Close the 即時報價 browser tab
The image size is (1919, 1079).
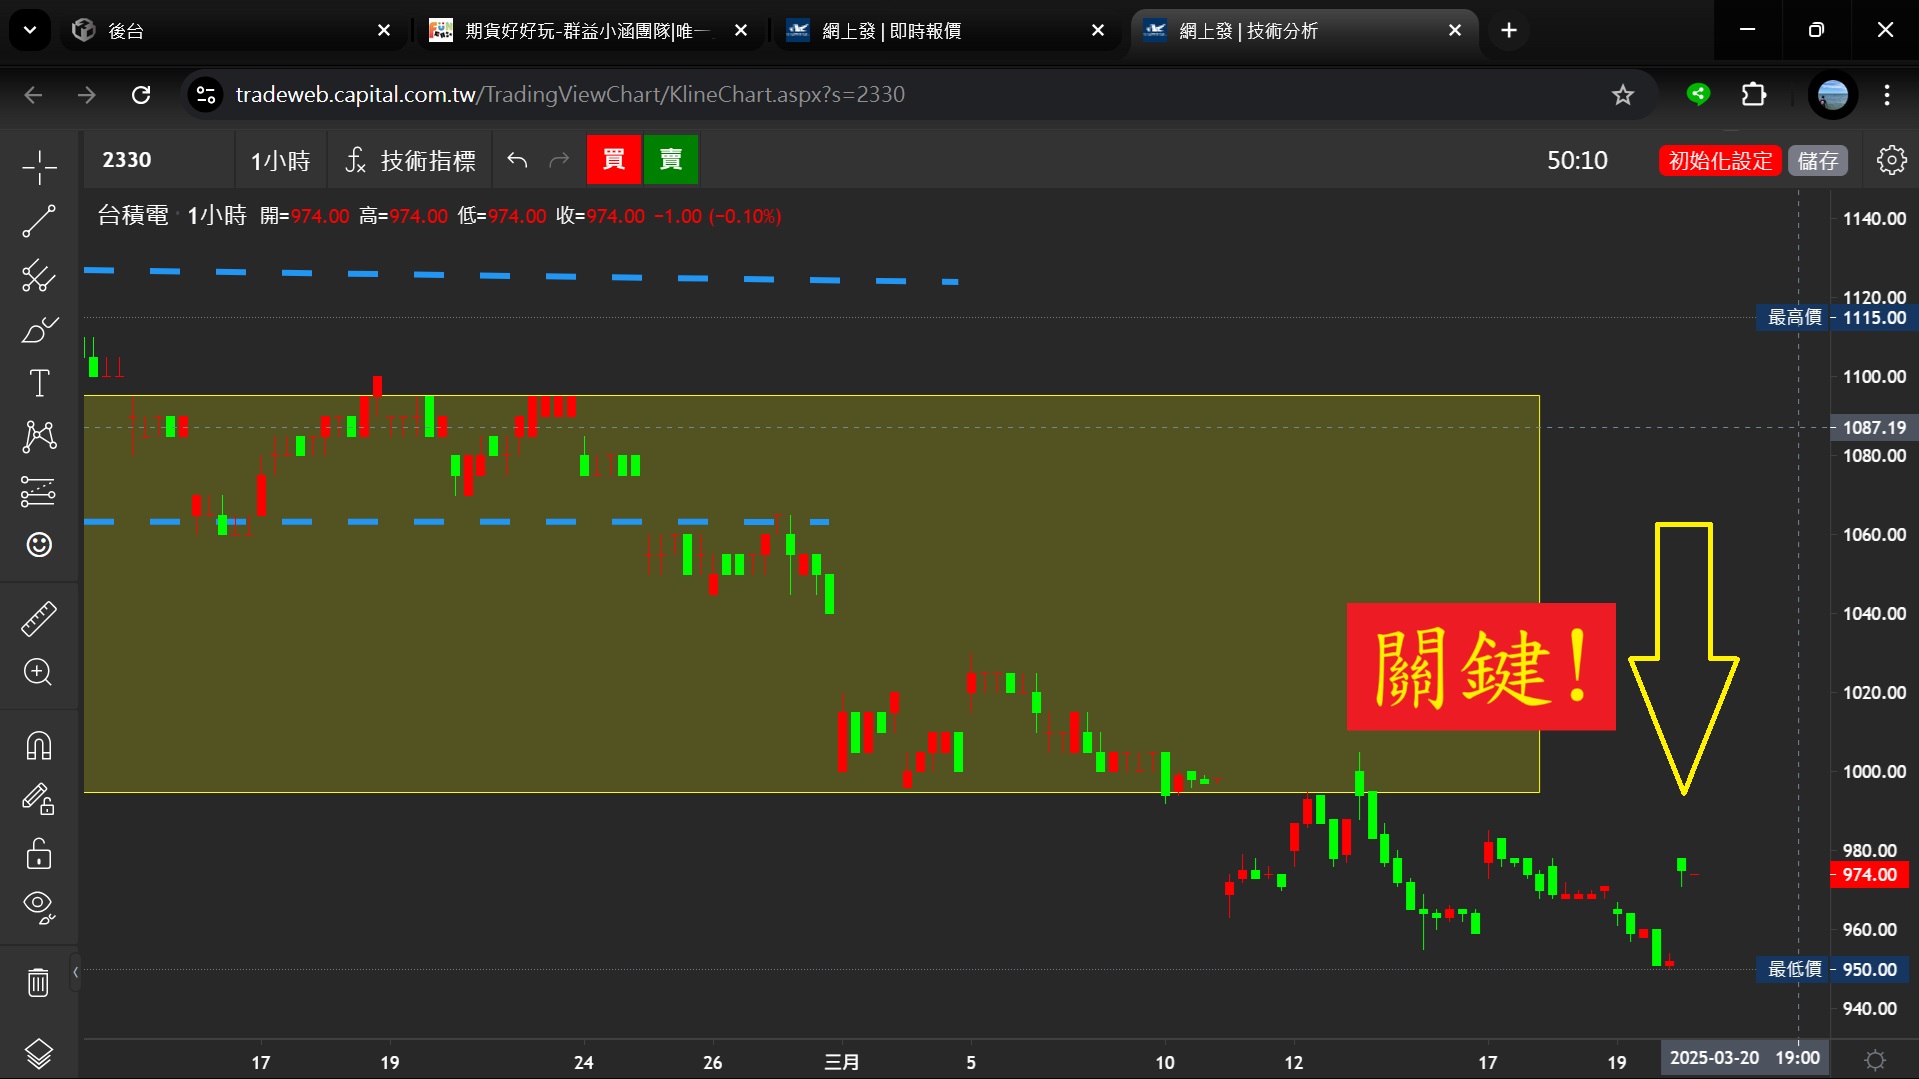(1098, 31)
